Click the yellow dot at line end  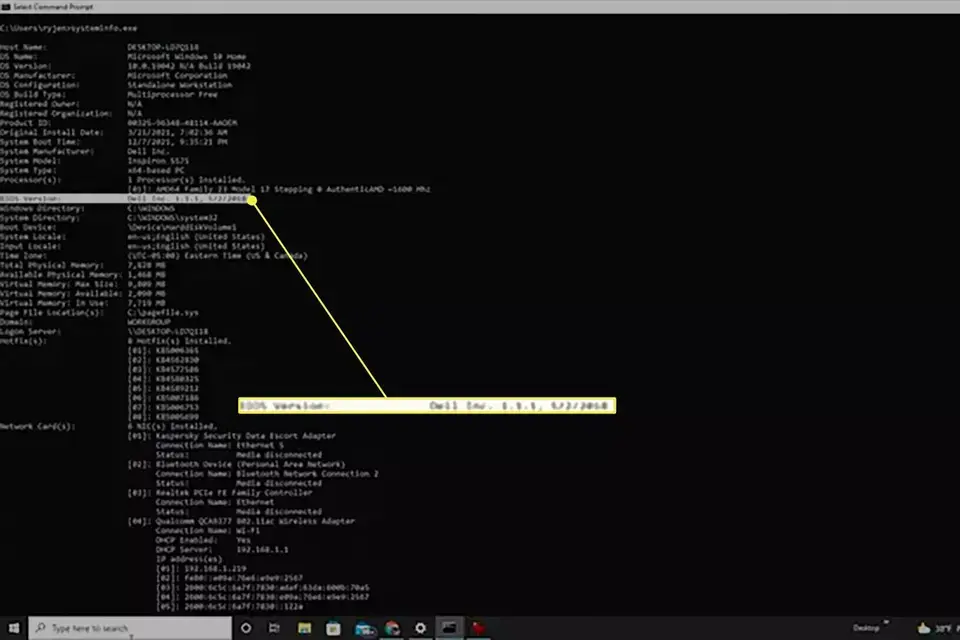pyautogui.click(x=252, y=200)
